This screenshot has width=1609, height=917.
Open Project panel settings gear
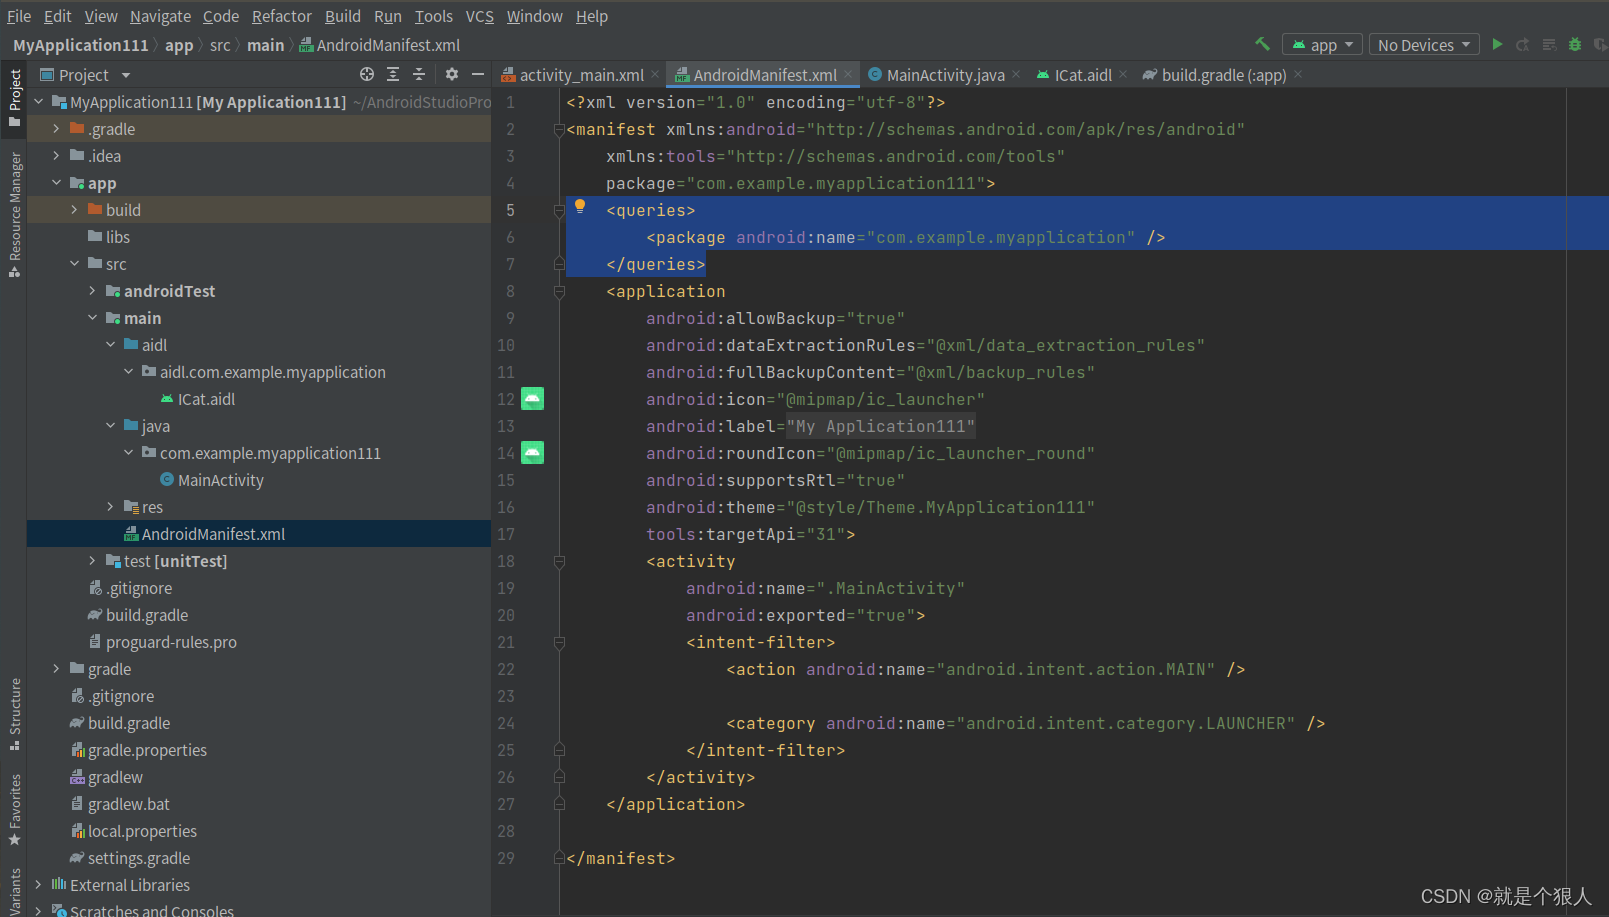pyautogui.click(x=452, y=74)
